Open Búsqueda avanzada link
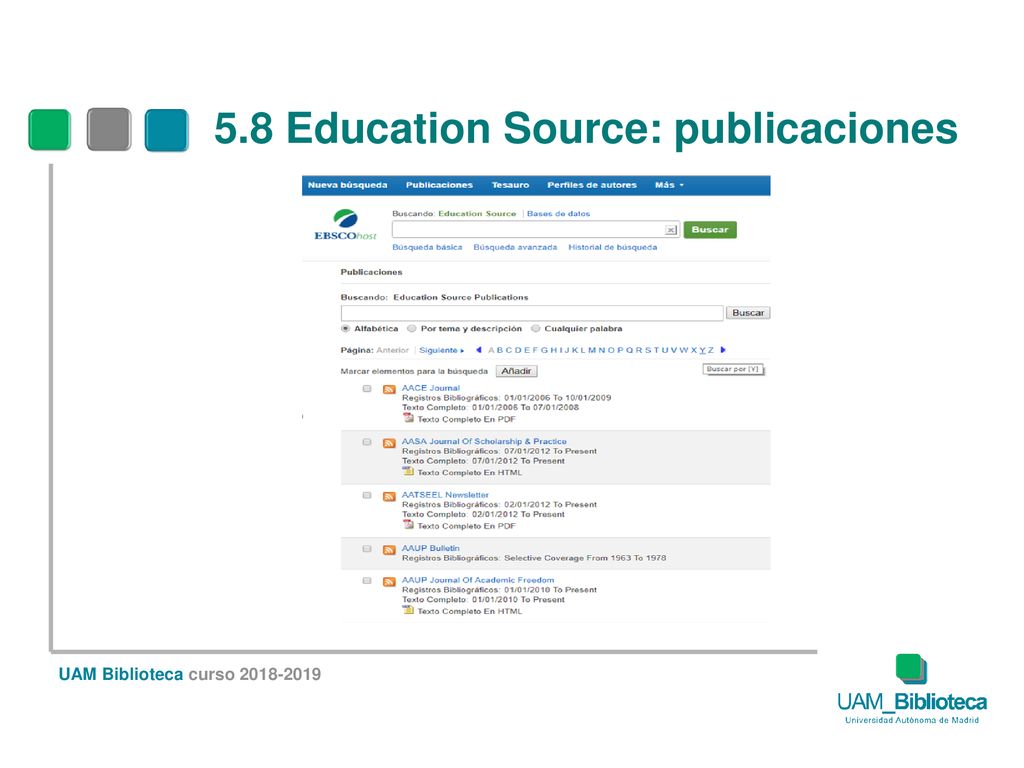Screen dimensions: 1024x768 pyautogui.click(x=515, y=248)
